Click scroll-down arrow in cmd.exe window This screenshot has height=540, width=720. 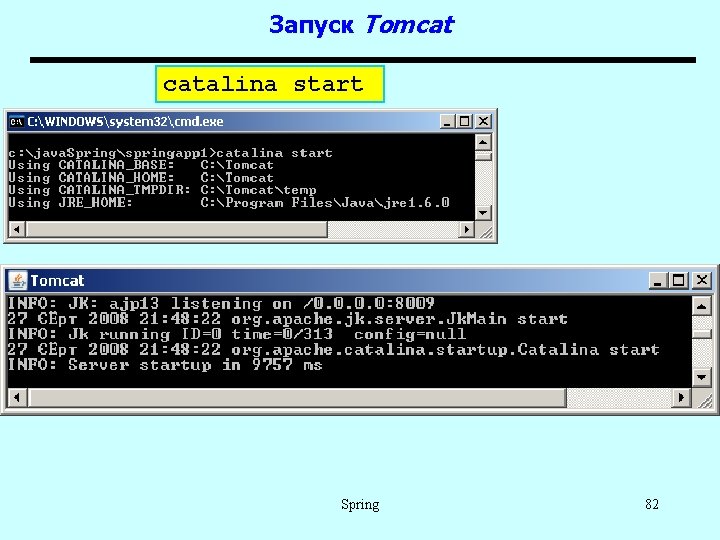coord(483,213)
